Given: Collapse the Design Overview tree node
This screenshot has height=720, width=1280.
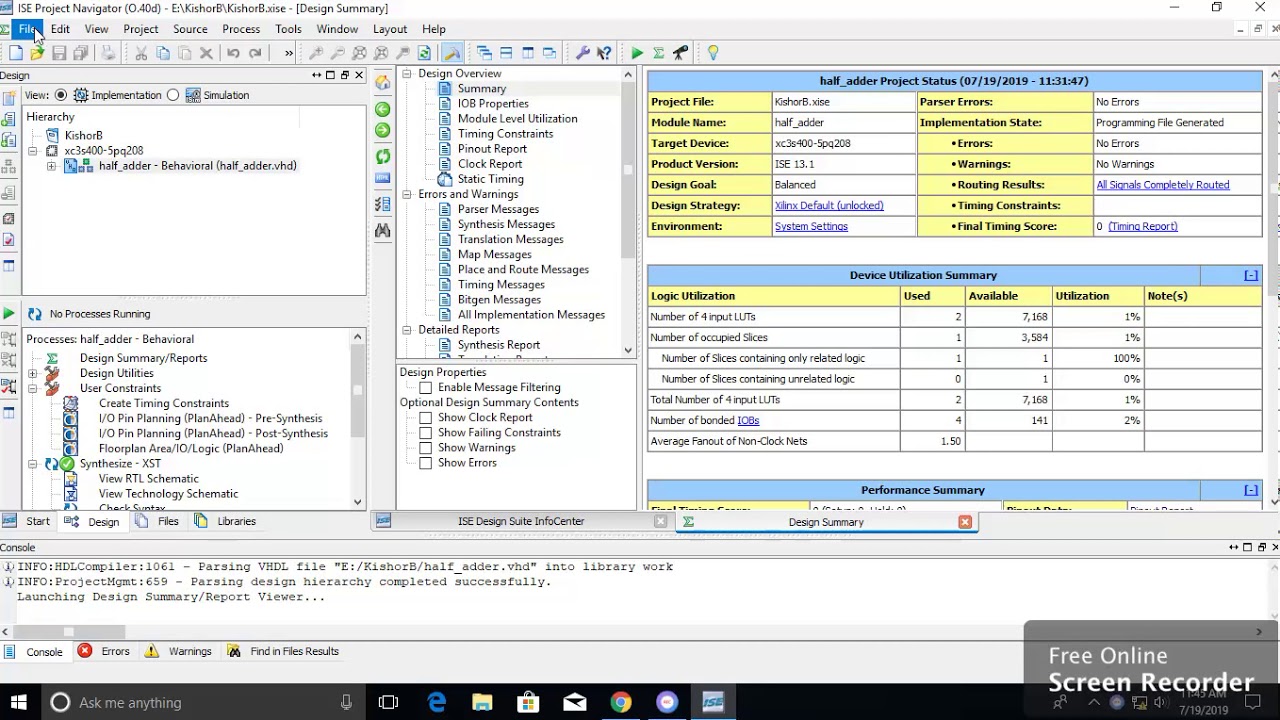Looking at the screenshot, I should point(407,74).
